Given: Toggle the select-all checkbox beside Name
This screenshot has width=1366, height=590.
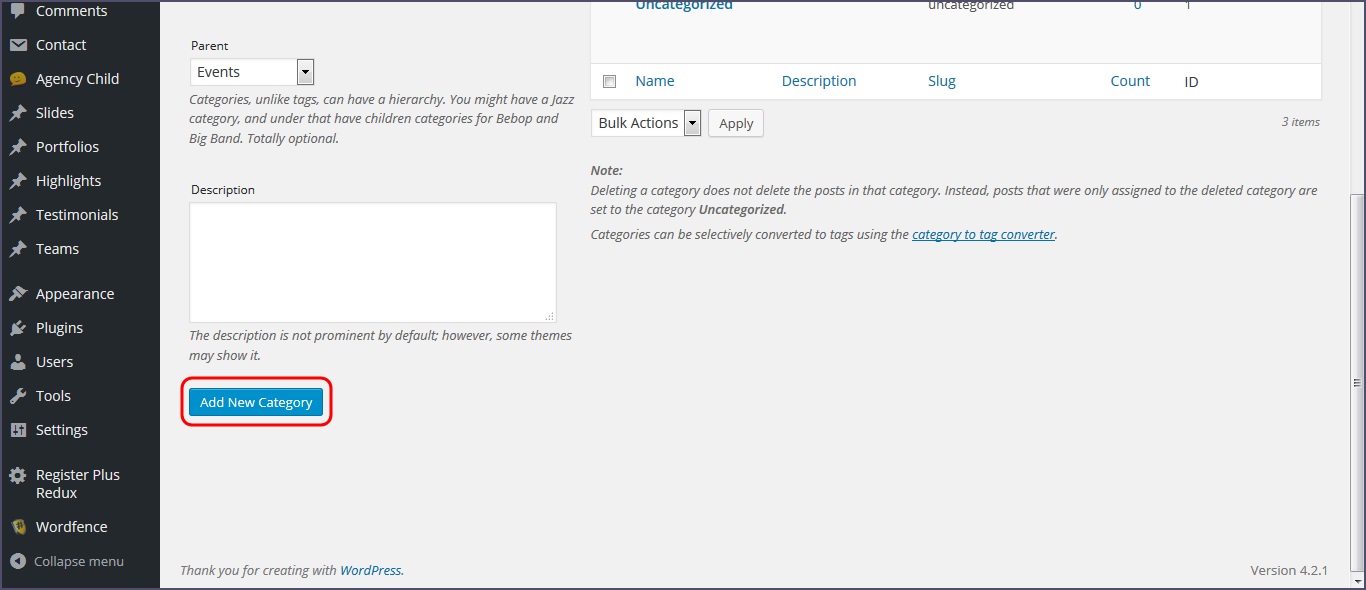Looking at the screenshot, I should tap(610, 82).
